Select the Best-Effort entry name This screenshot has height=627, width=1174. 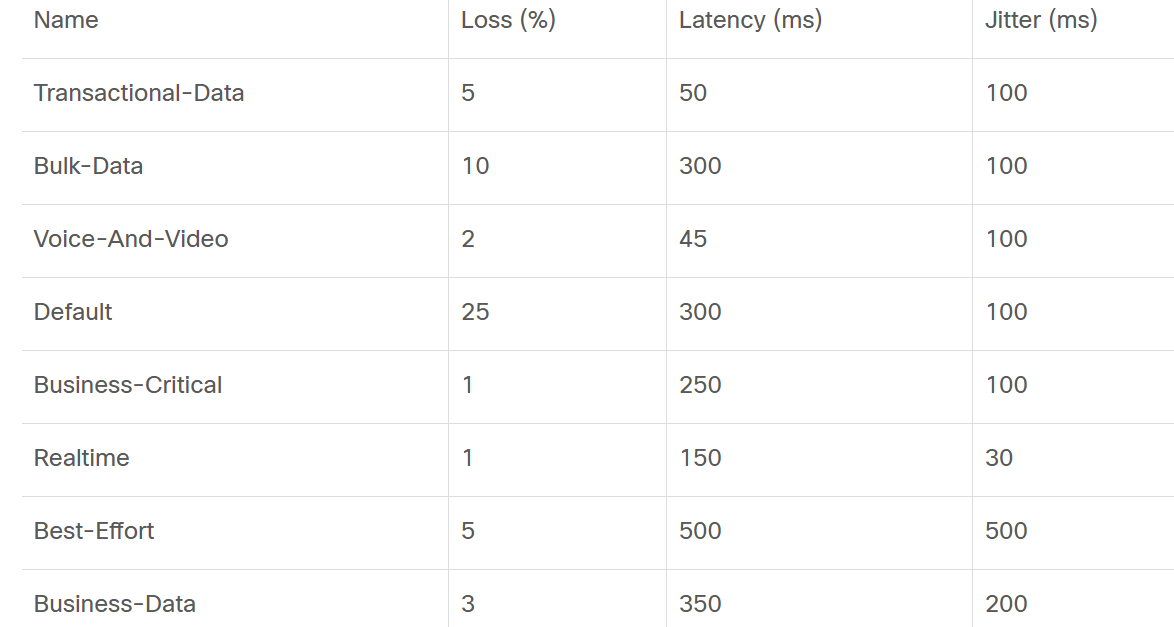coord(94,531)
